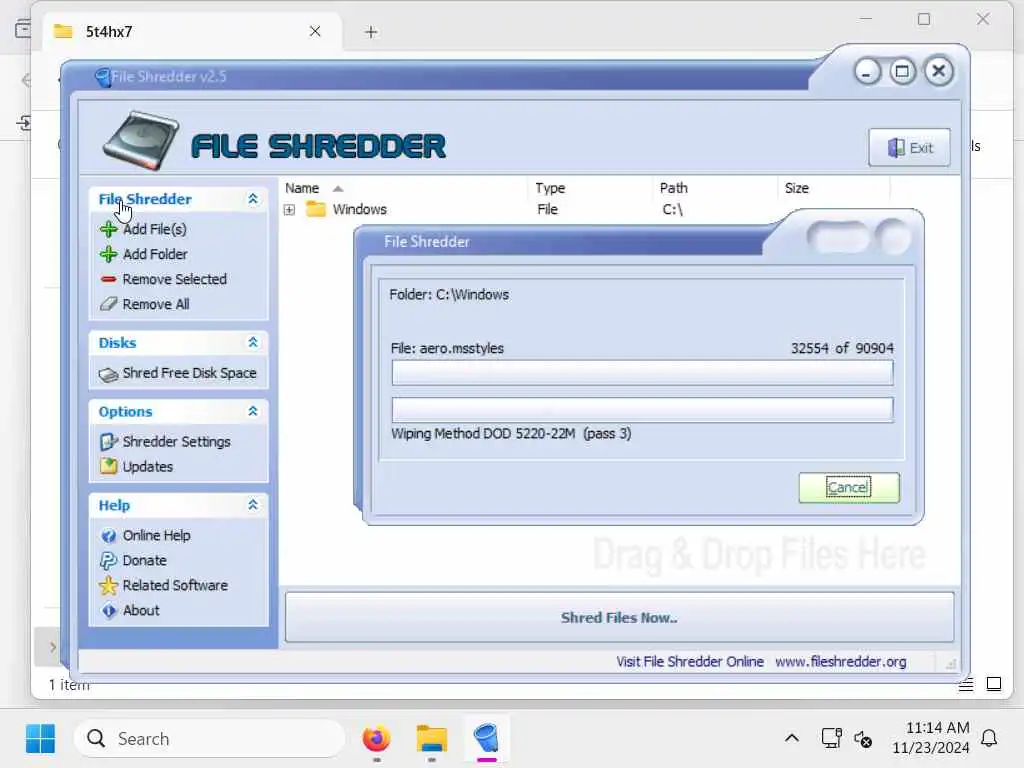Click the Updates package icon
This screenshot has height=768, width=1024.
108,466
